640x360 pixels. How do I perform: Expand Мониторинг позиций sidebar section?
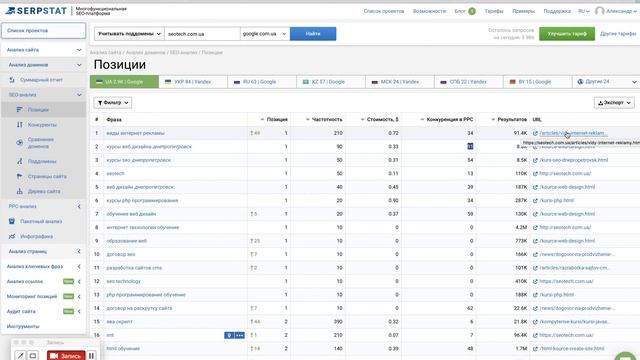[79, 296]
